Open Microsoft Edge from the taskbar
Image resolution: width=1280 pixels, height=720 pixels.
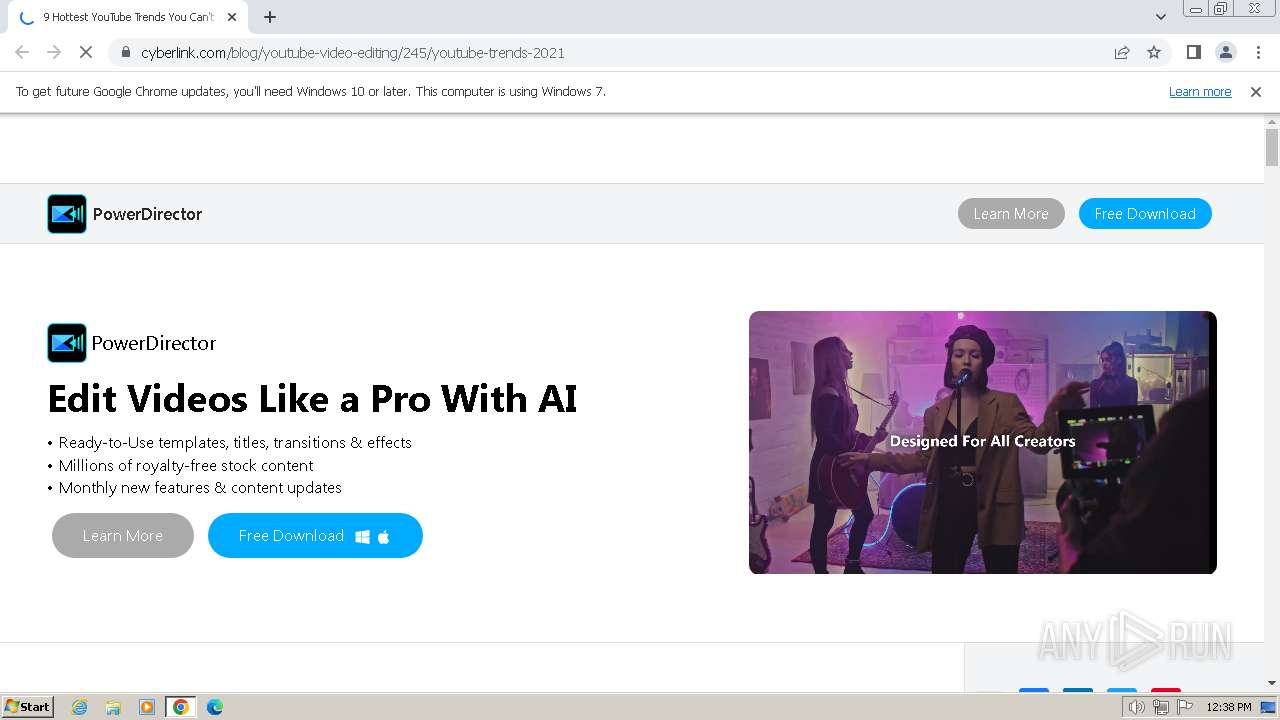click(214, 707)
